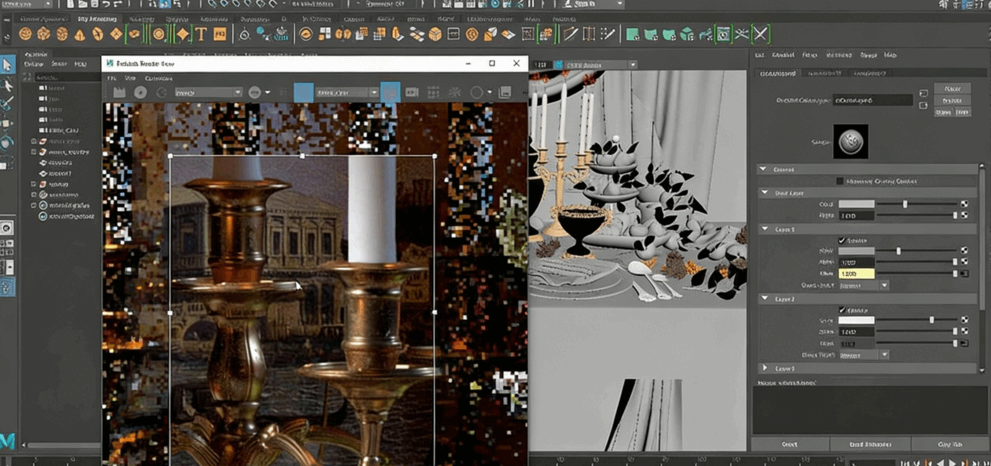Open the File menu in render window

(111, 78)
